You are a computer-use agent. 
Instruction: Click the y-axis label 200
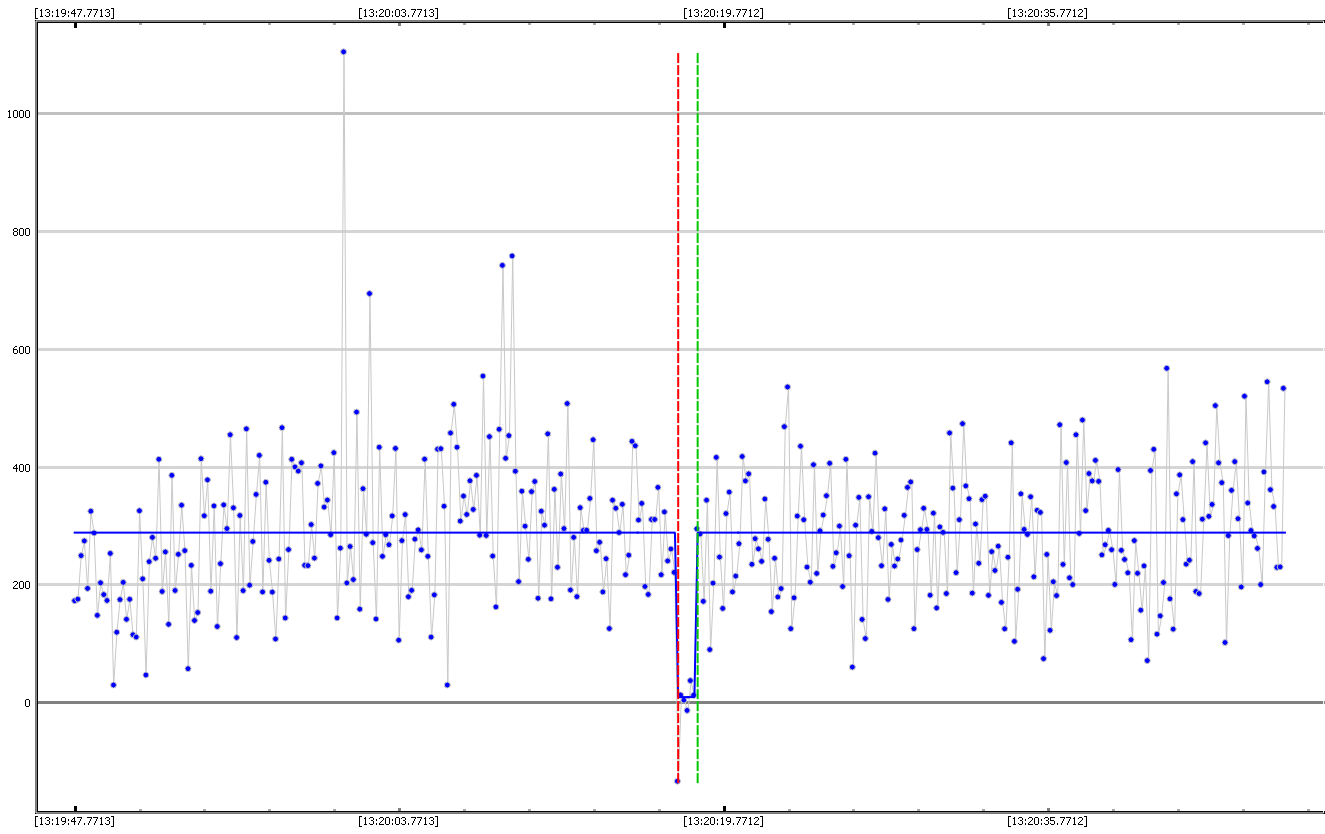click(22, 585)
